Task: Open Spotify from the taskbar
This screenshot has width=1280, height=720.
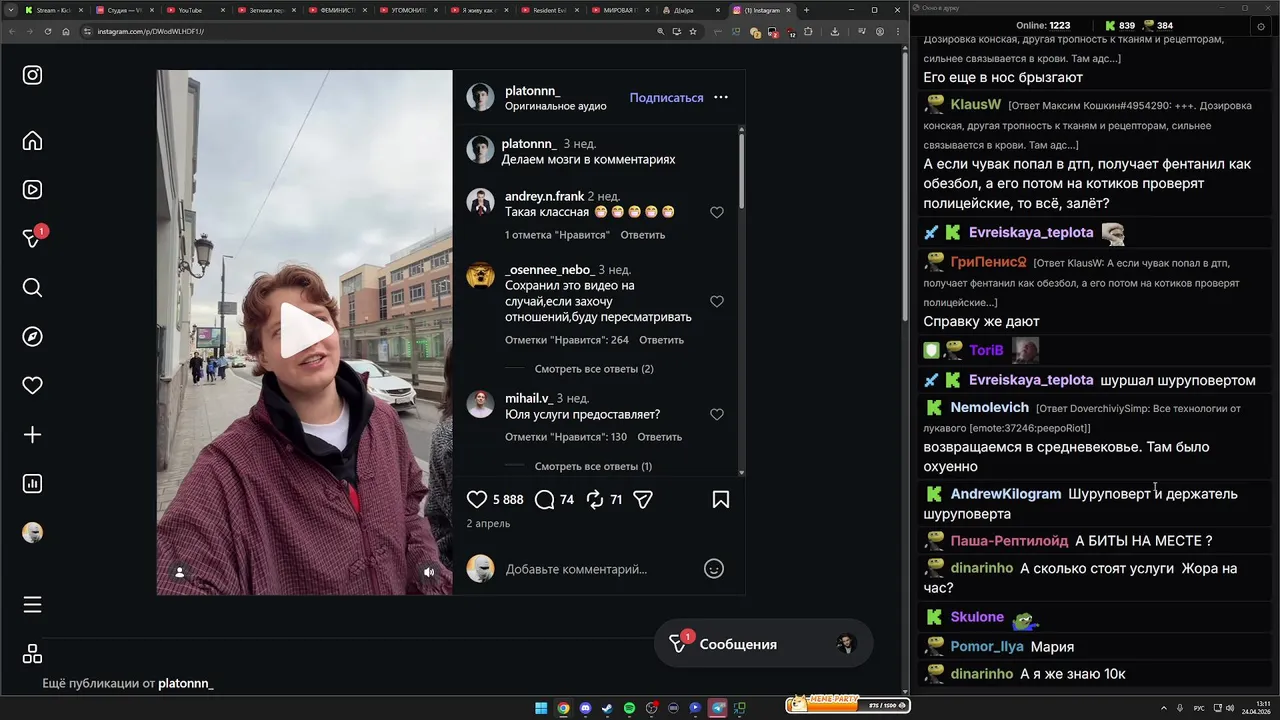Action: click(x=629, y=708)
